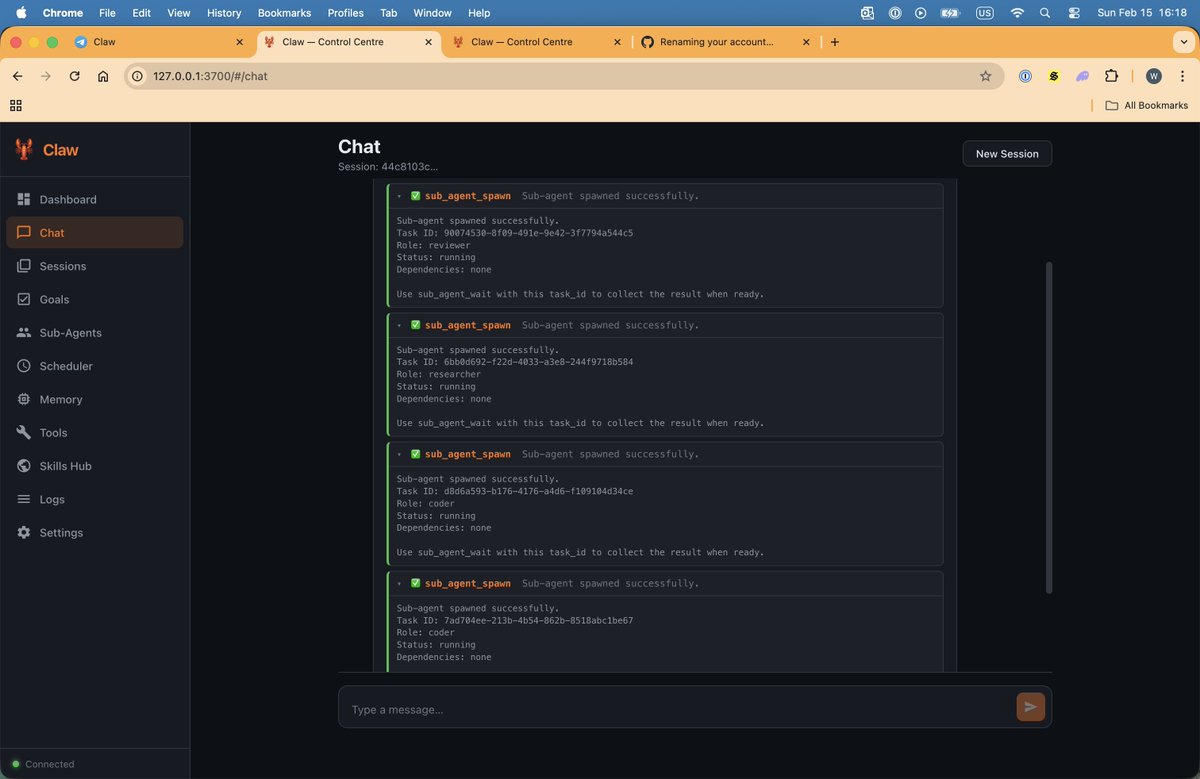Image resolution: width=1200 pixels, height=779 pixels.
Task: Start a New Session
Action: pyautogui.click(x=1007, y=153)
